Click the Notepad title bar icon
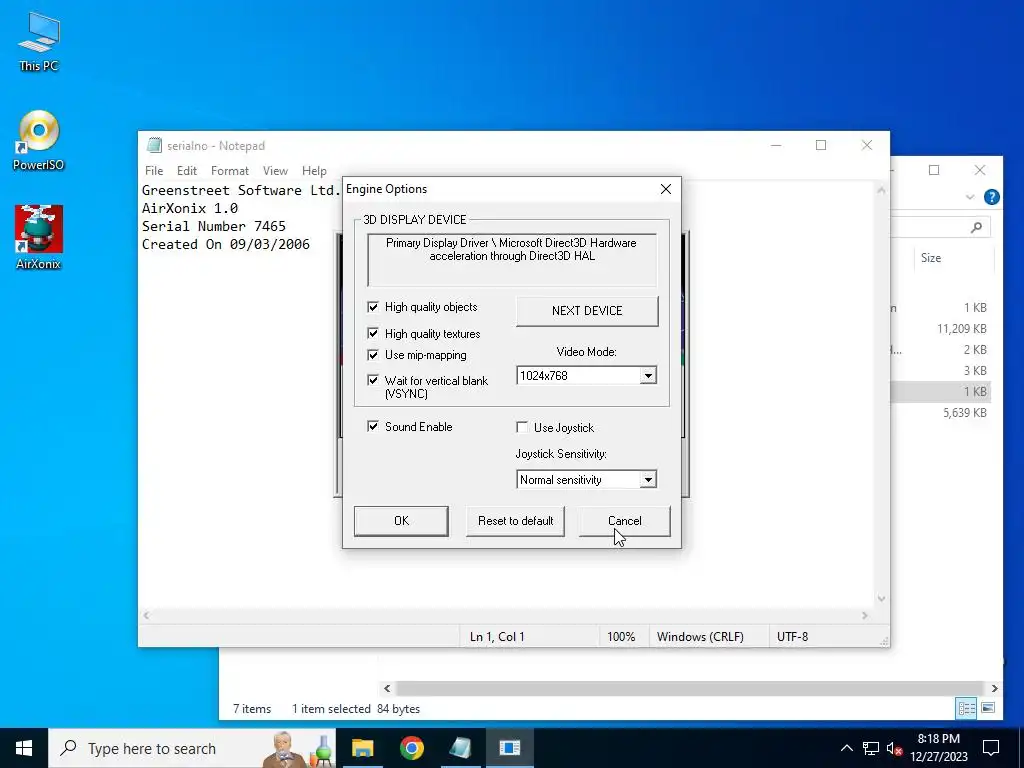 point(154,146)
